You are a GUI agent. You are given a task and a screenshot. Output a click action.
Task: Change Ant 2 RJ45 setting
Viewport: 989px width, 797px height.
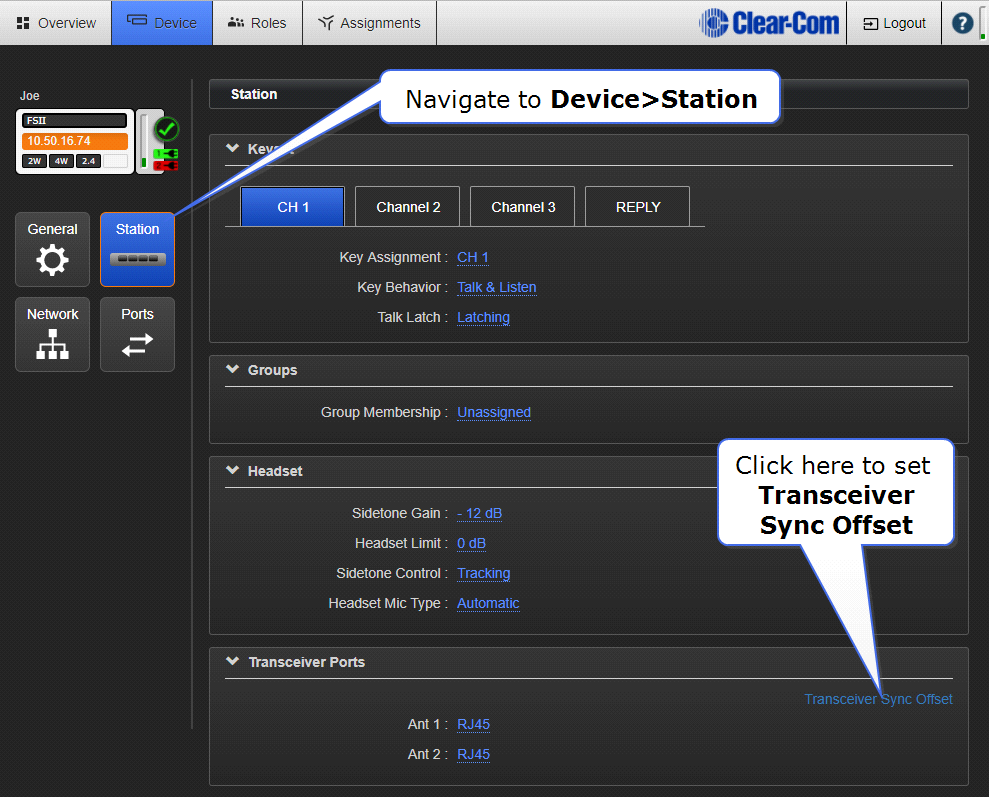(x=473, y=754)
